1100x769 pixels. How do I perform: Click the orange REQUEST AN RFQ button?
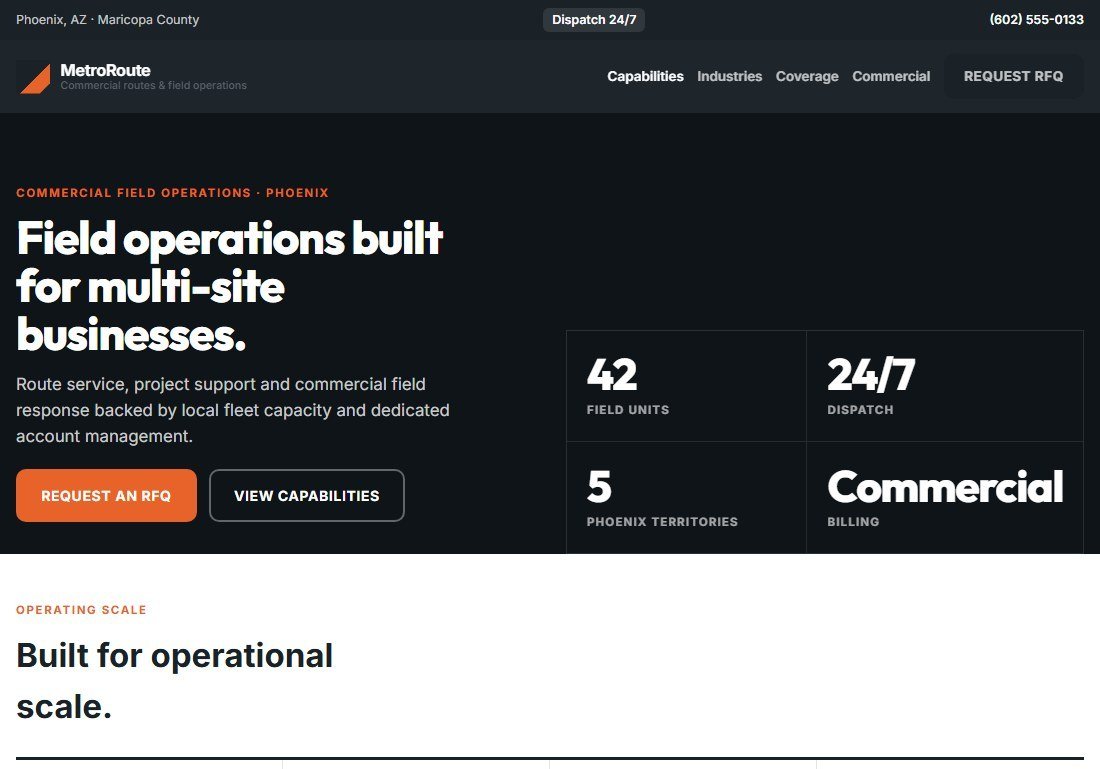pos(106,495)
